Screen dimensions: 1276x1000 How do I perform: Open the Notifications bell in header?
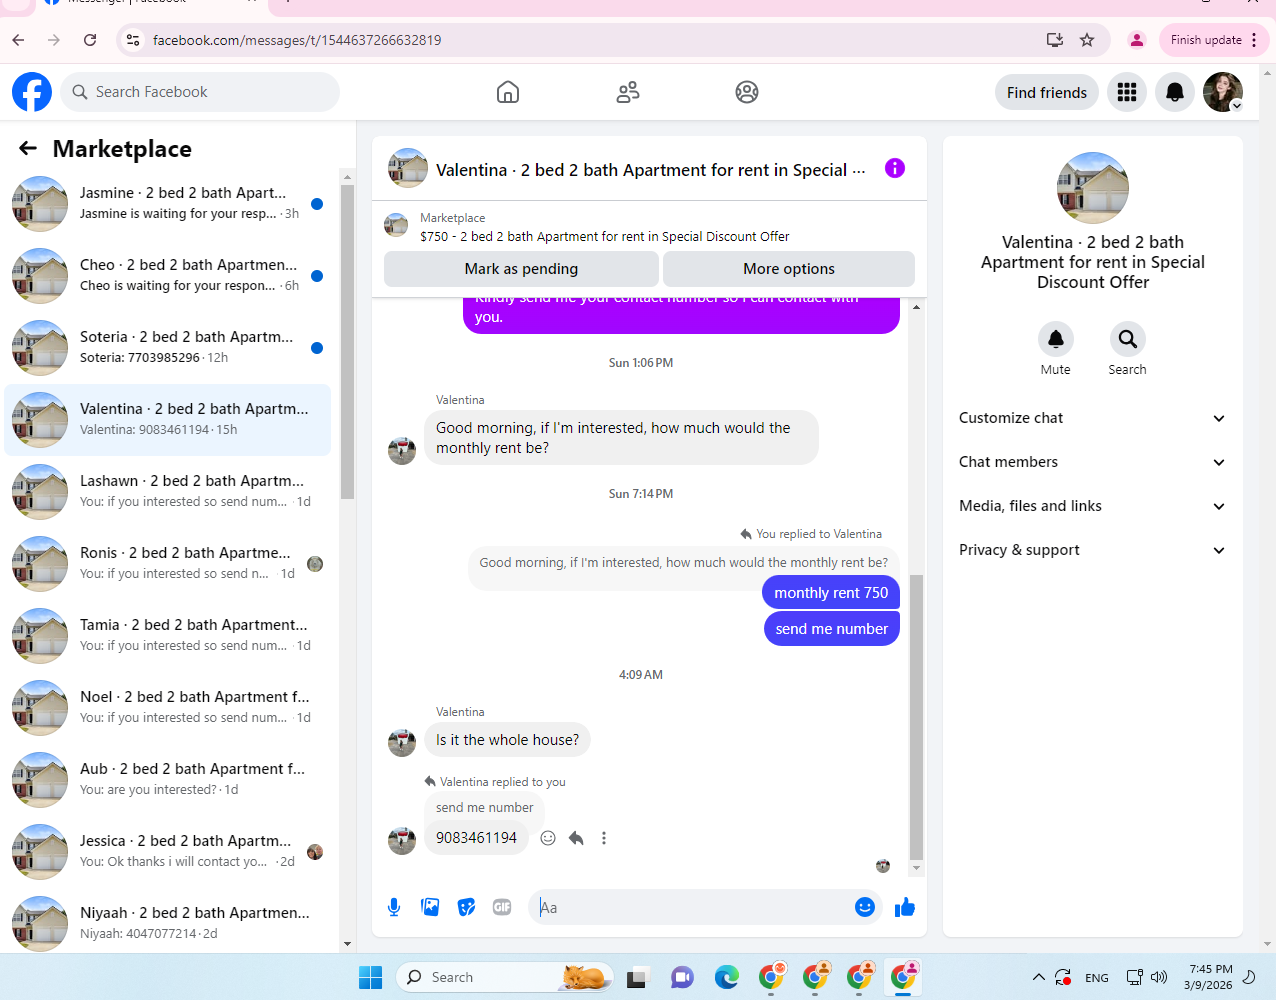point(1175,92)
